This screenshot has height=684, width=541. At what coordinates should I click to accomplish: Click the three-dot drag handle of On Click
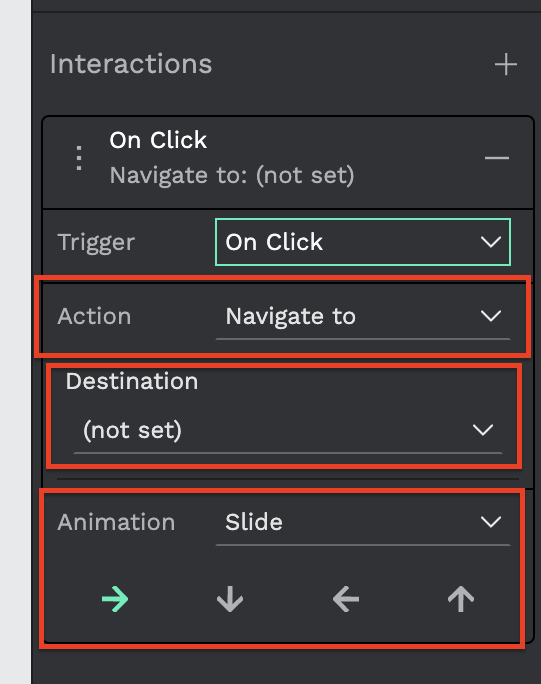pos(79,158)
